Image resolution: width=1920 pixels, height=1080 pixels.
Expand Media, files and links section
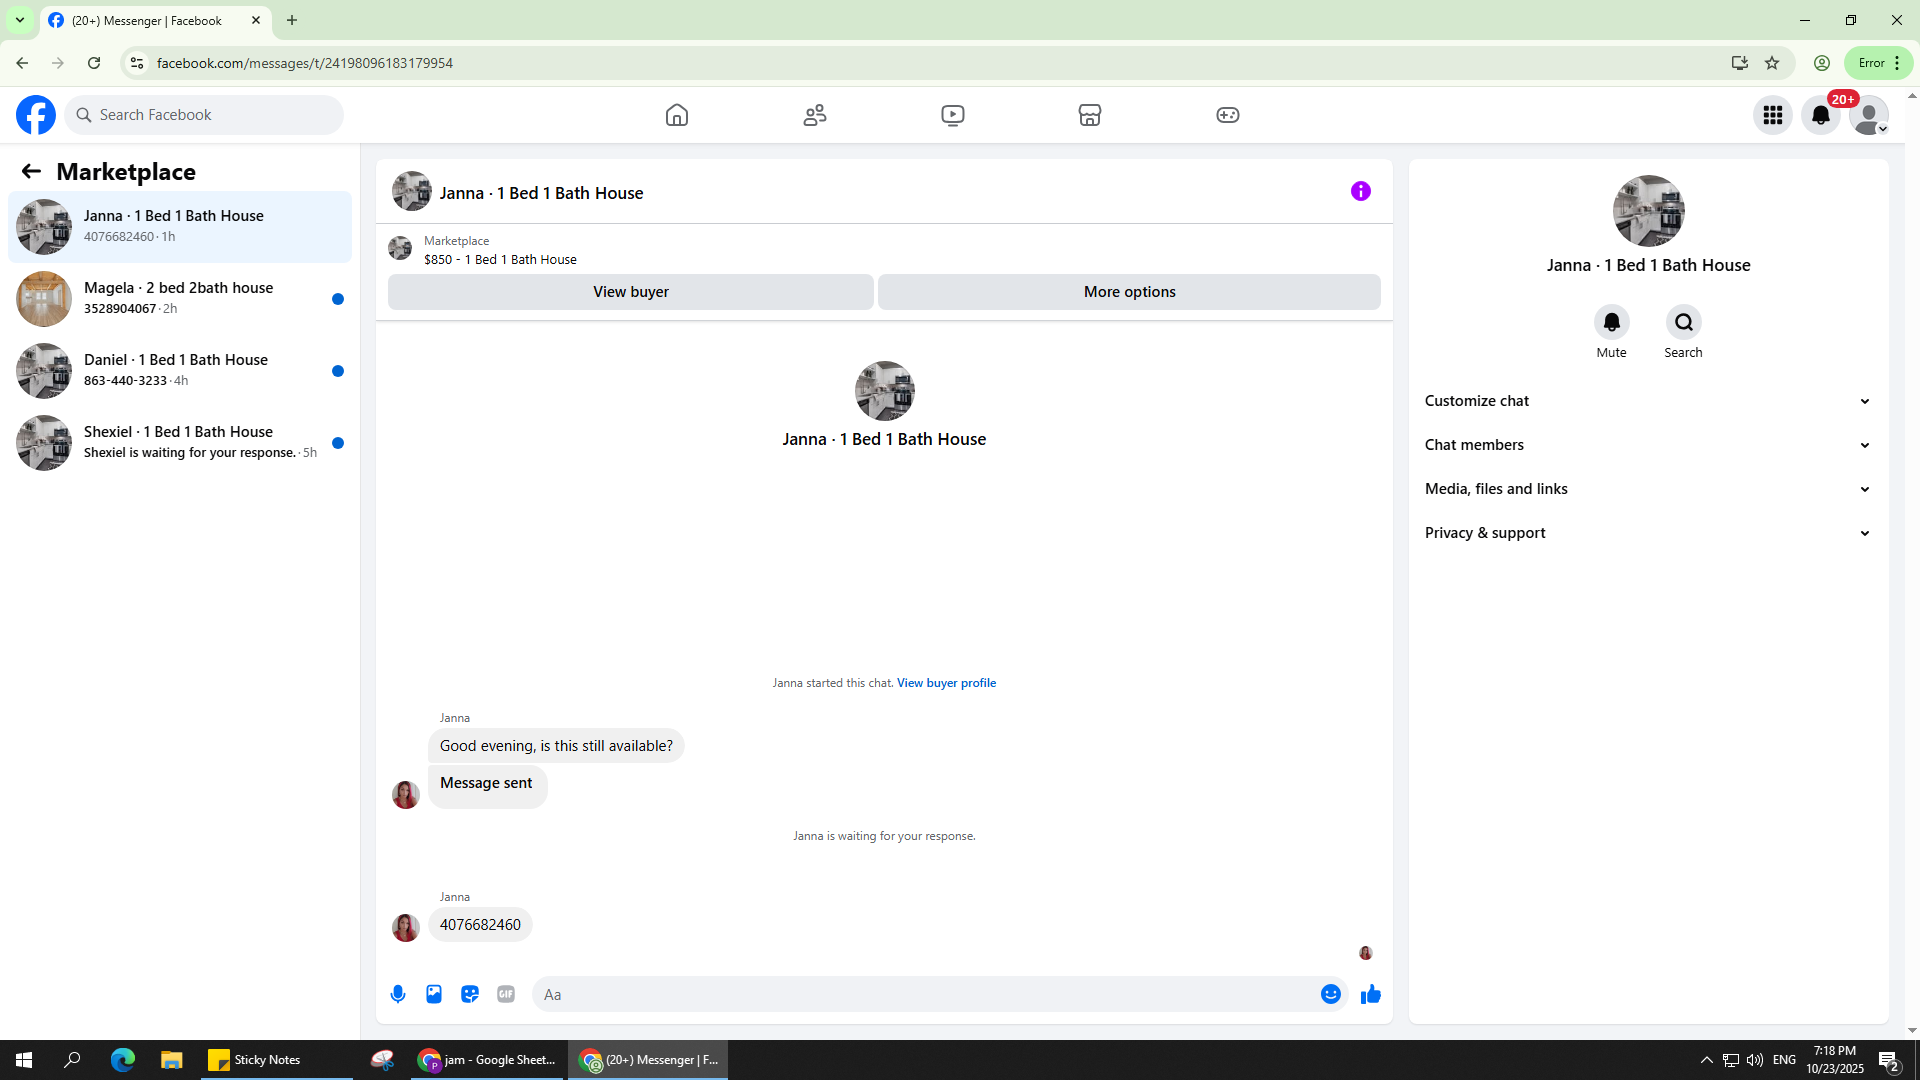point(1647,489)
